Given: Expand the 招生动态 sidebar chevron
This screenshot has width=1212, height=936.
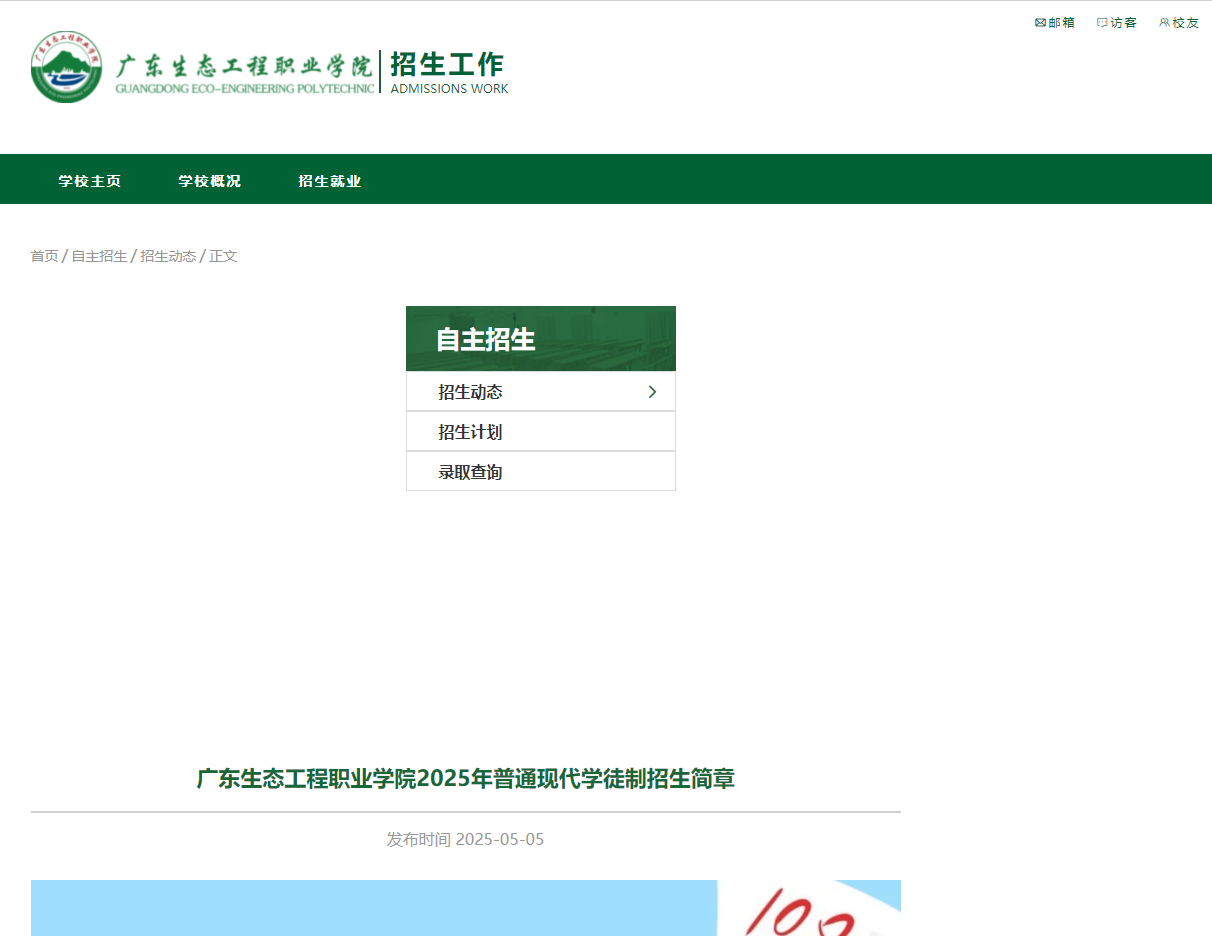Looking at the screenshot, I should click(x=653, y=391).
